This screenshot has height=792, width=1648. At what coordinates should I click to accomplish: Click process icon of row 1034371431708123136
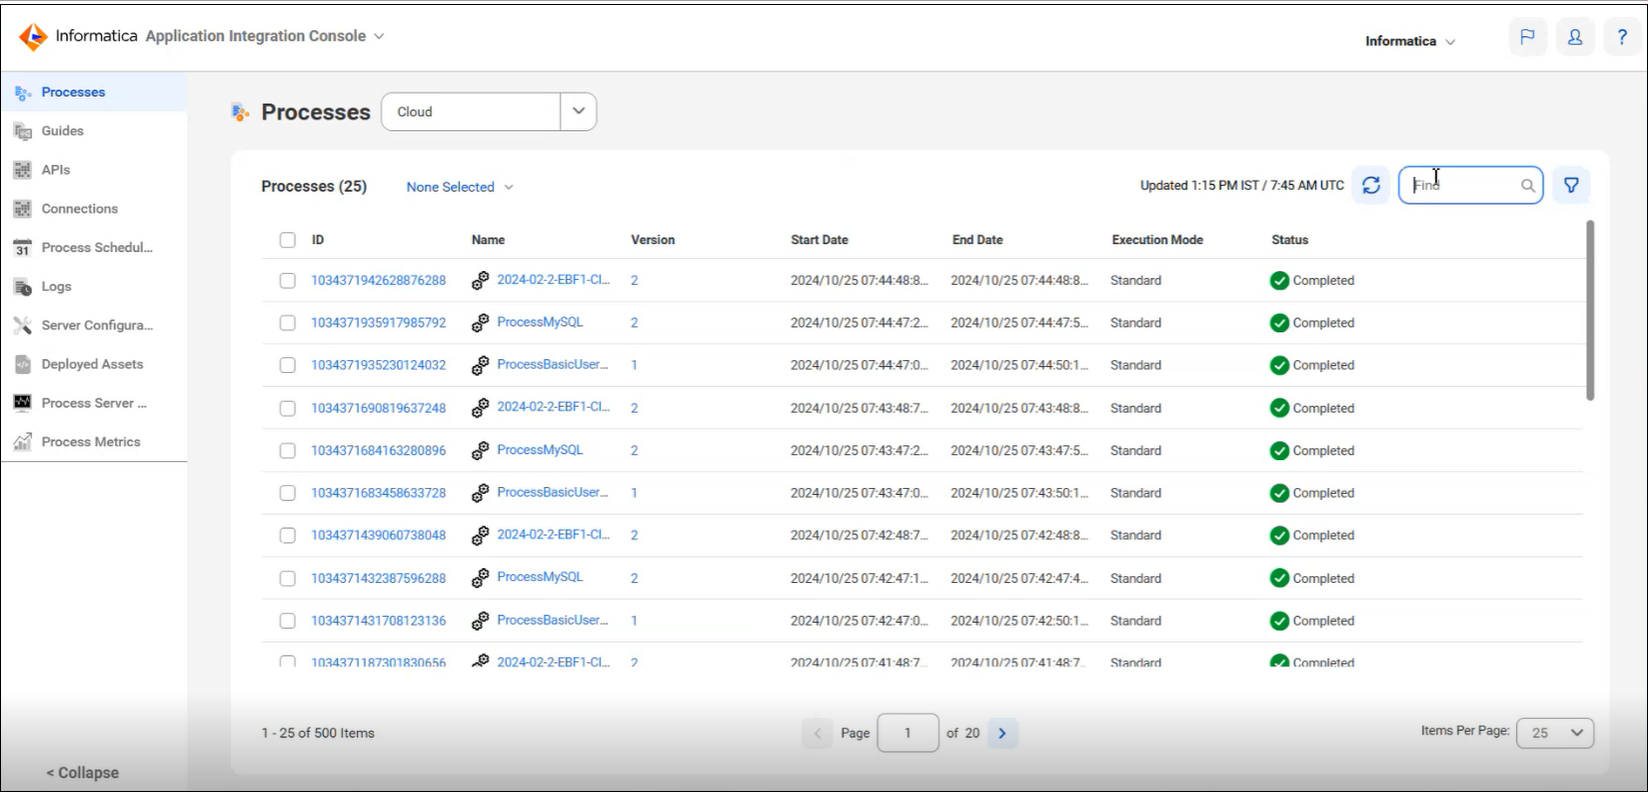(480, 621)
